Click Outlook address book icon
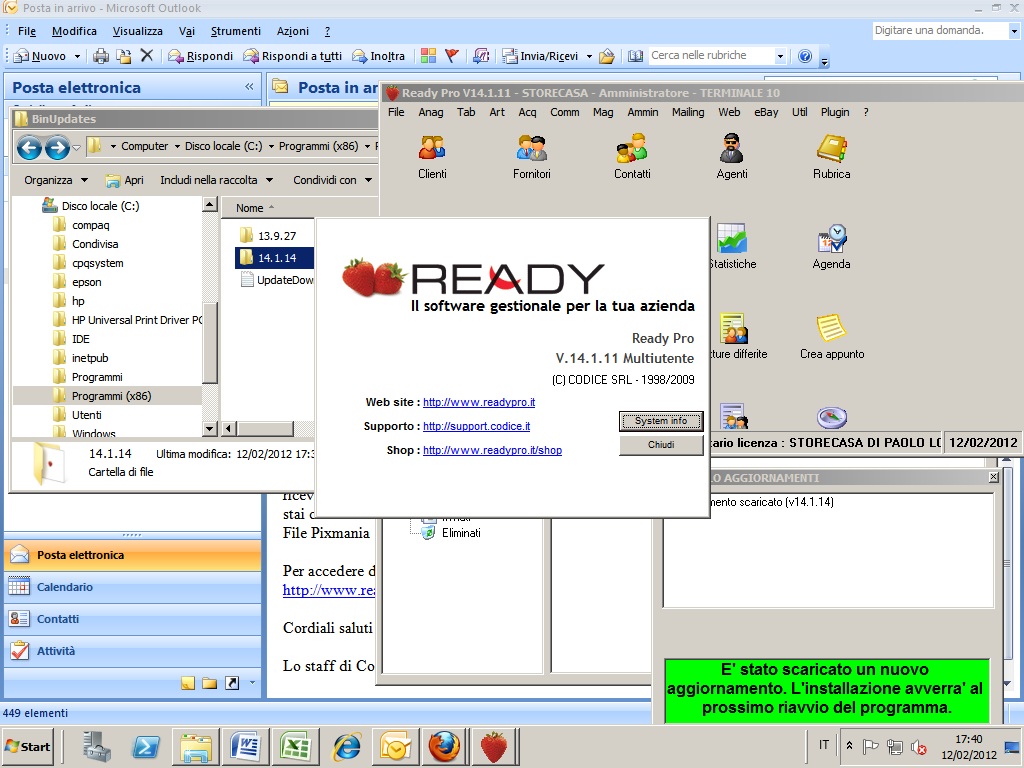The width and height of the screenshot is (1024, 768). point(635,56)
